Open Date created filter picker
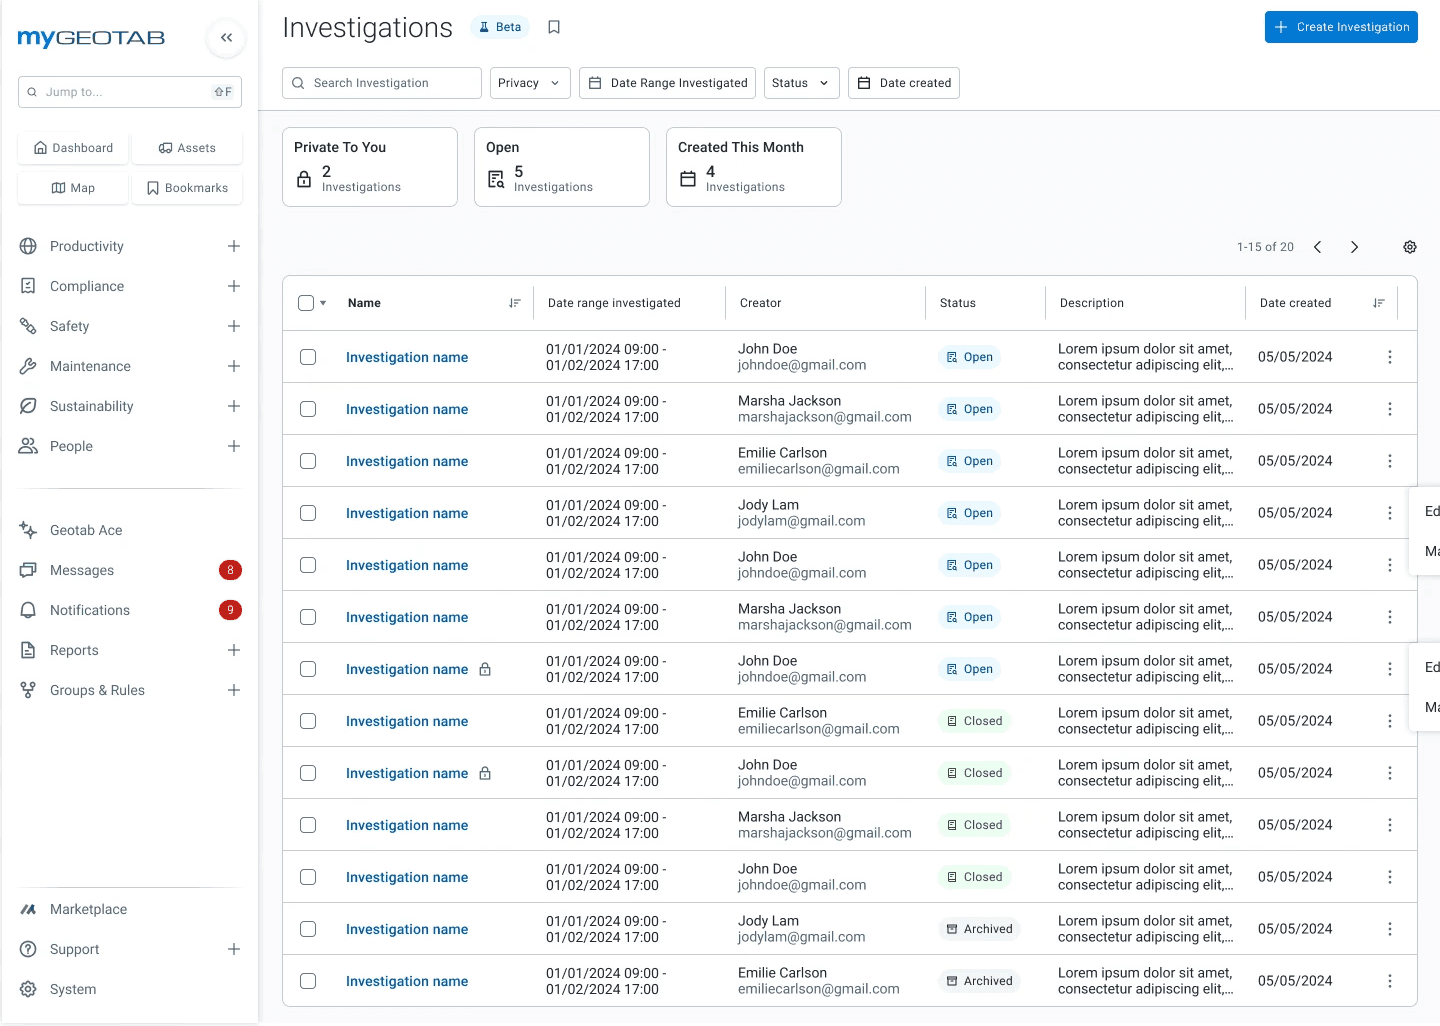Screen dimensions: 1440x1026 click(x=904, y=83)
